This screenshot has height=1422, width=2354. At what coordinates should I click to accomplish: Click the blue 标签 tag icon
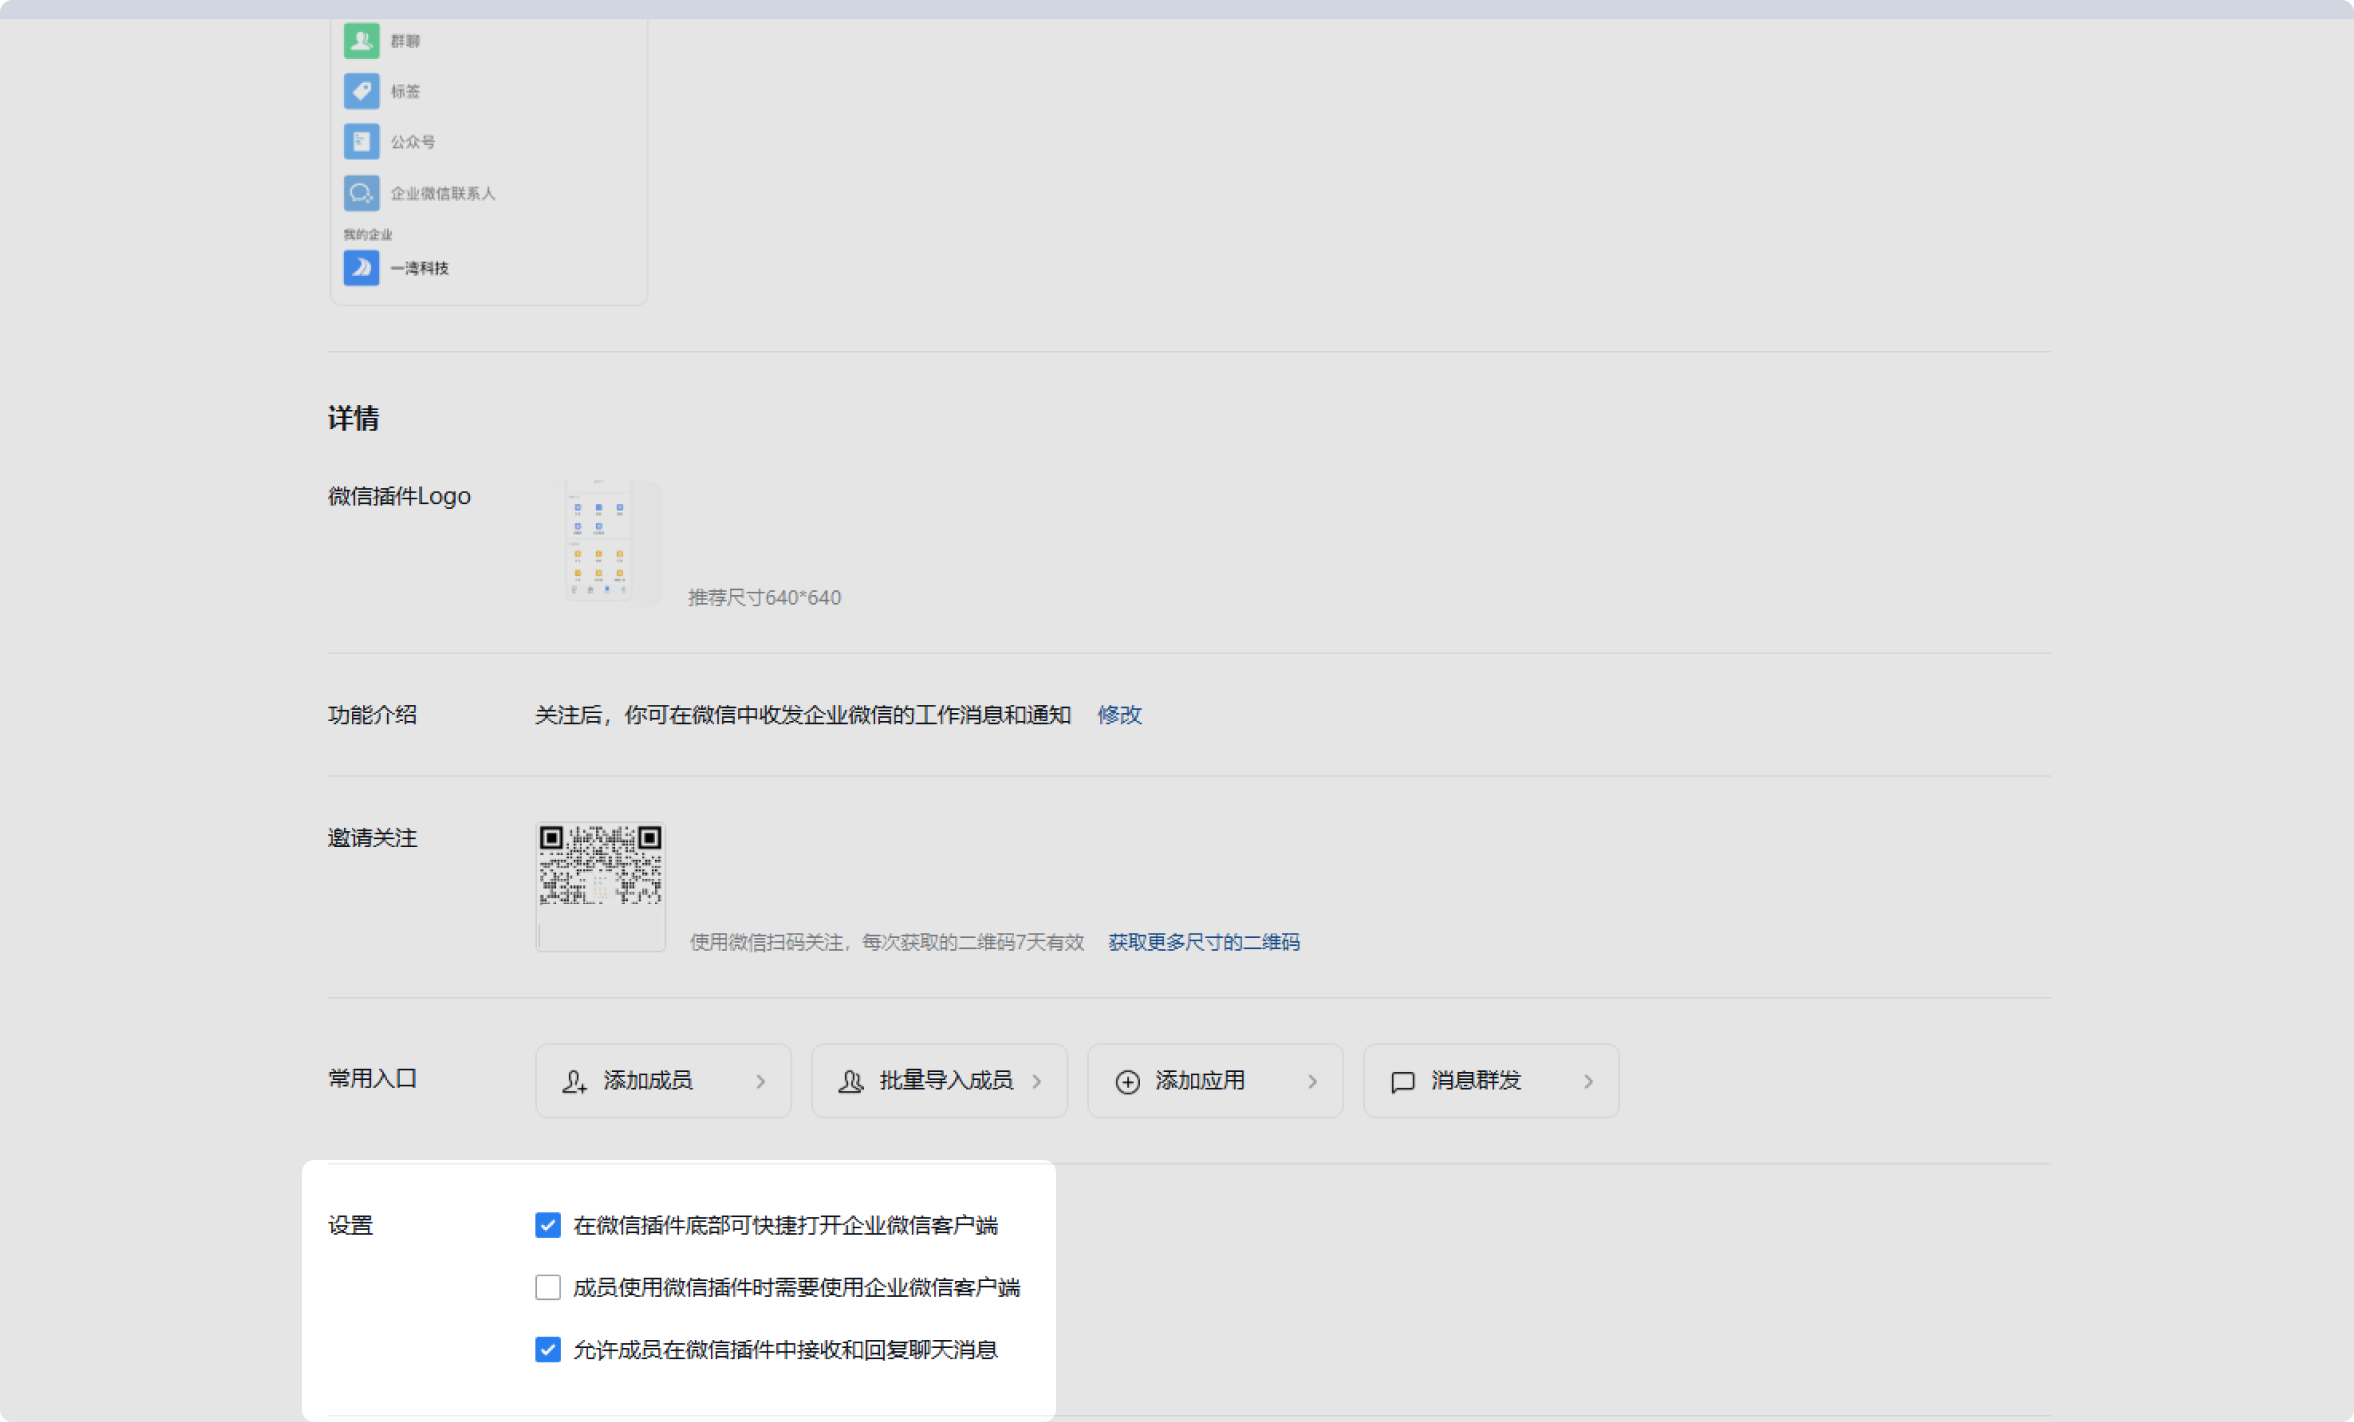pos(361,91)
